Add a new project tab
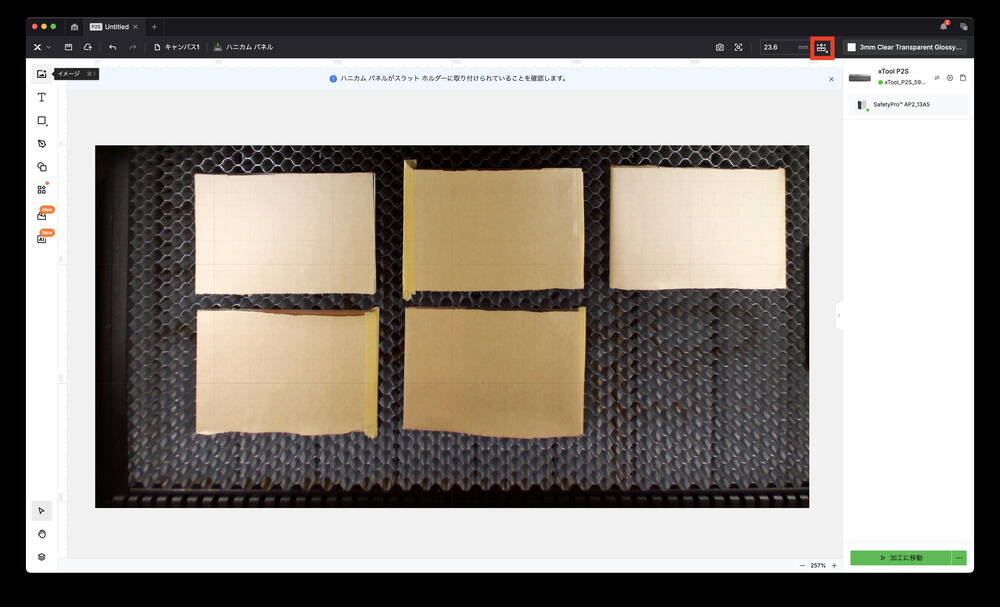 coord(154,27)
